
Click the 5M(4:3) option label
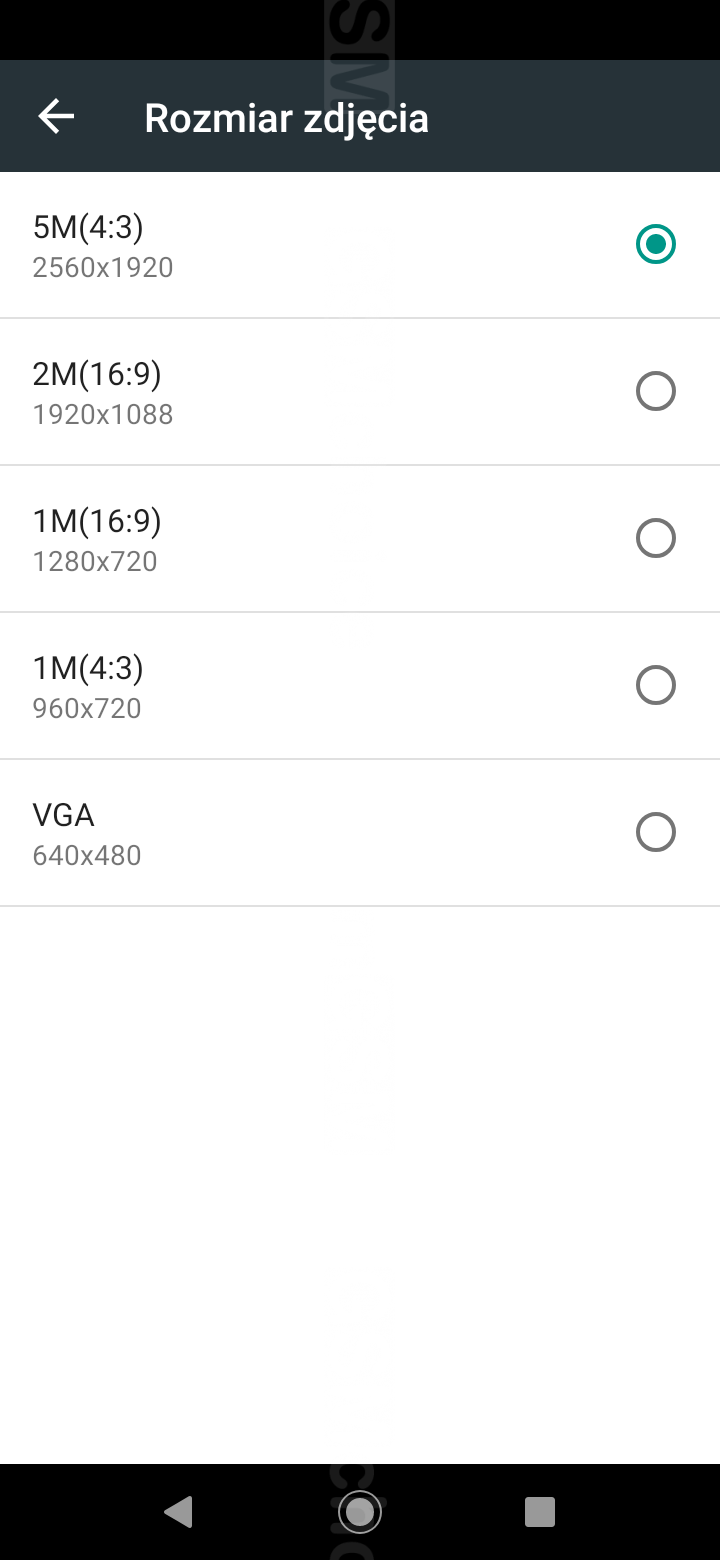click(x=88, y=227)
